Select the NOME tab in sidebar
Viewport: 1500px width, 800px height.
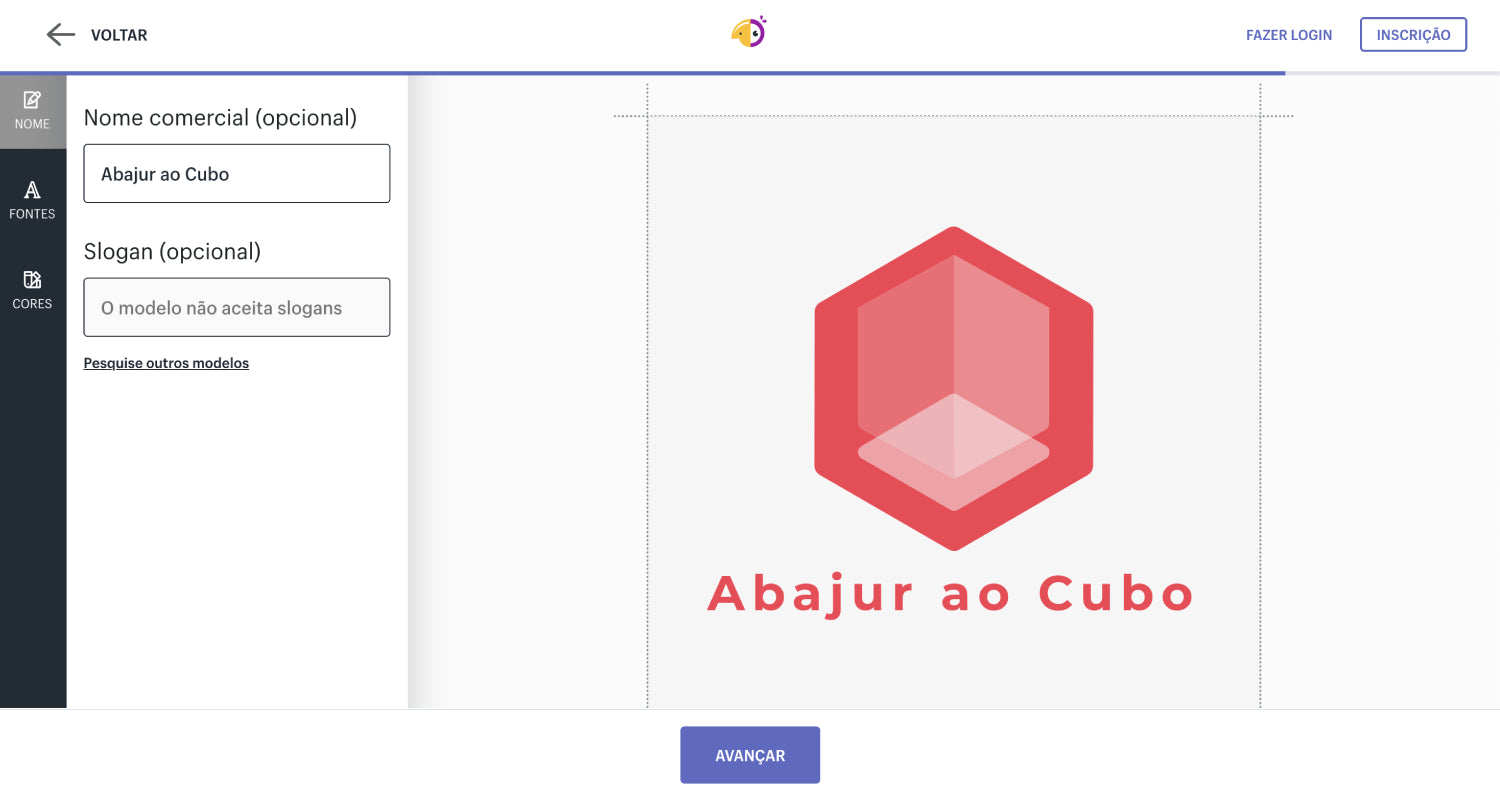[x=32, y=112]
